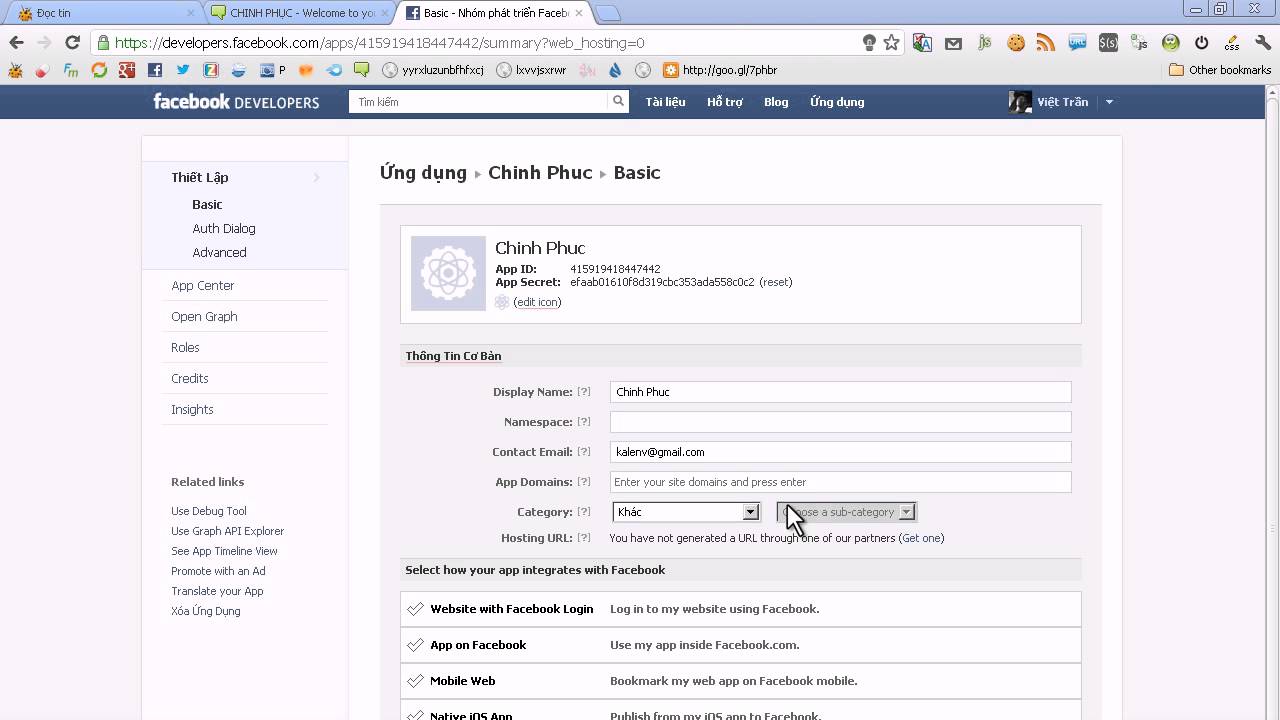Open the Other bookmarks folder
The width and height of the screenshot is (1280, 720).
click(x=1220, y=70)
